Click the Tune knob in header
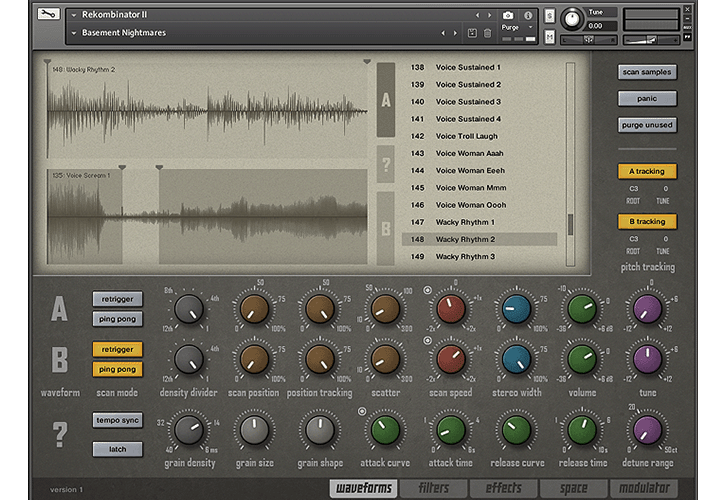 pos(572,19)
